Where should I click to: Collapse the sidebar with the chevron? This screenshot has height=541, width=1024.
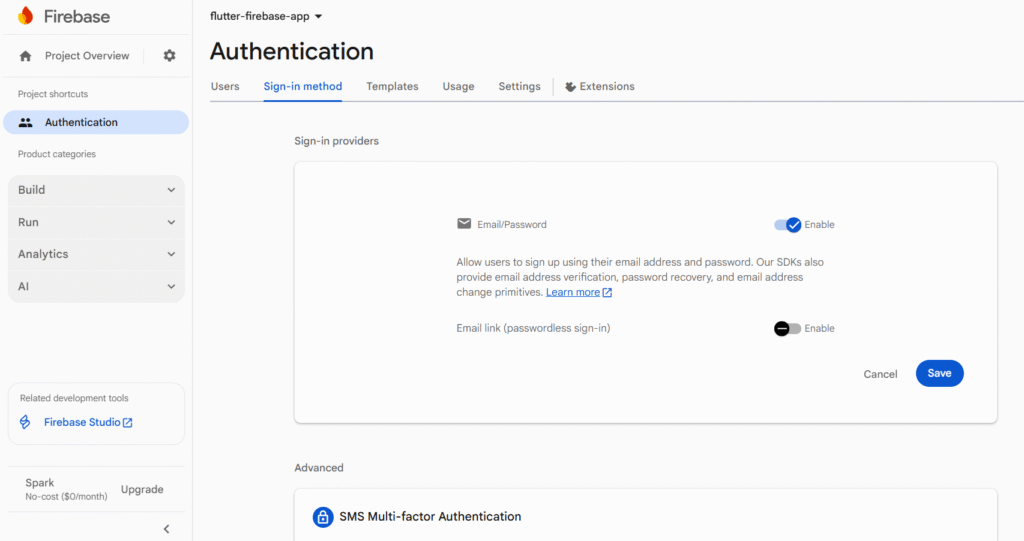(166, 529)
